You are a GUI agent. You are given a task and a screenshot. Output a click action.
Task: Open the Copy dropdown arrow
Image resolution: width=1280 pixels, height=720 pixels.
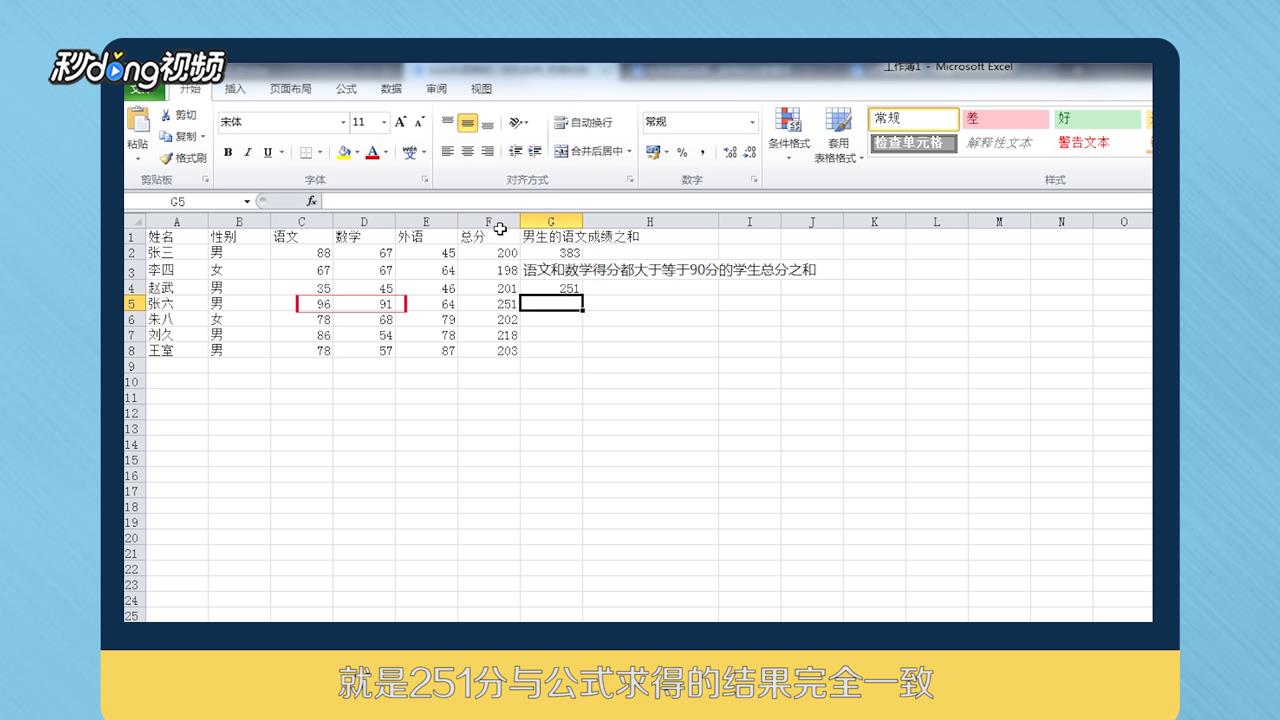pyautogui.click(x=203, y=137)
